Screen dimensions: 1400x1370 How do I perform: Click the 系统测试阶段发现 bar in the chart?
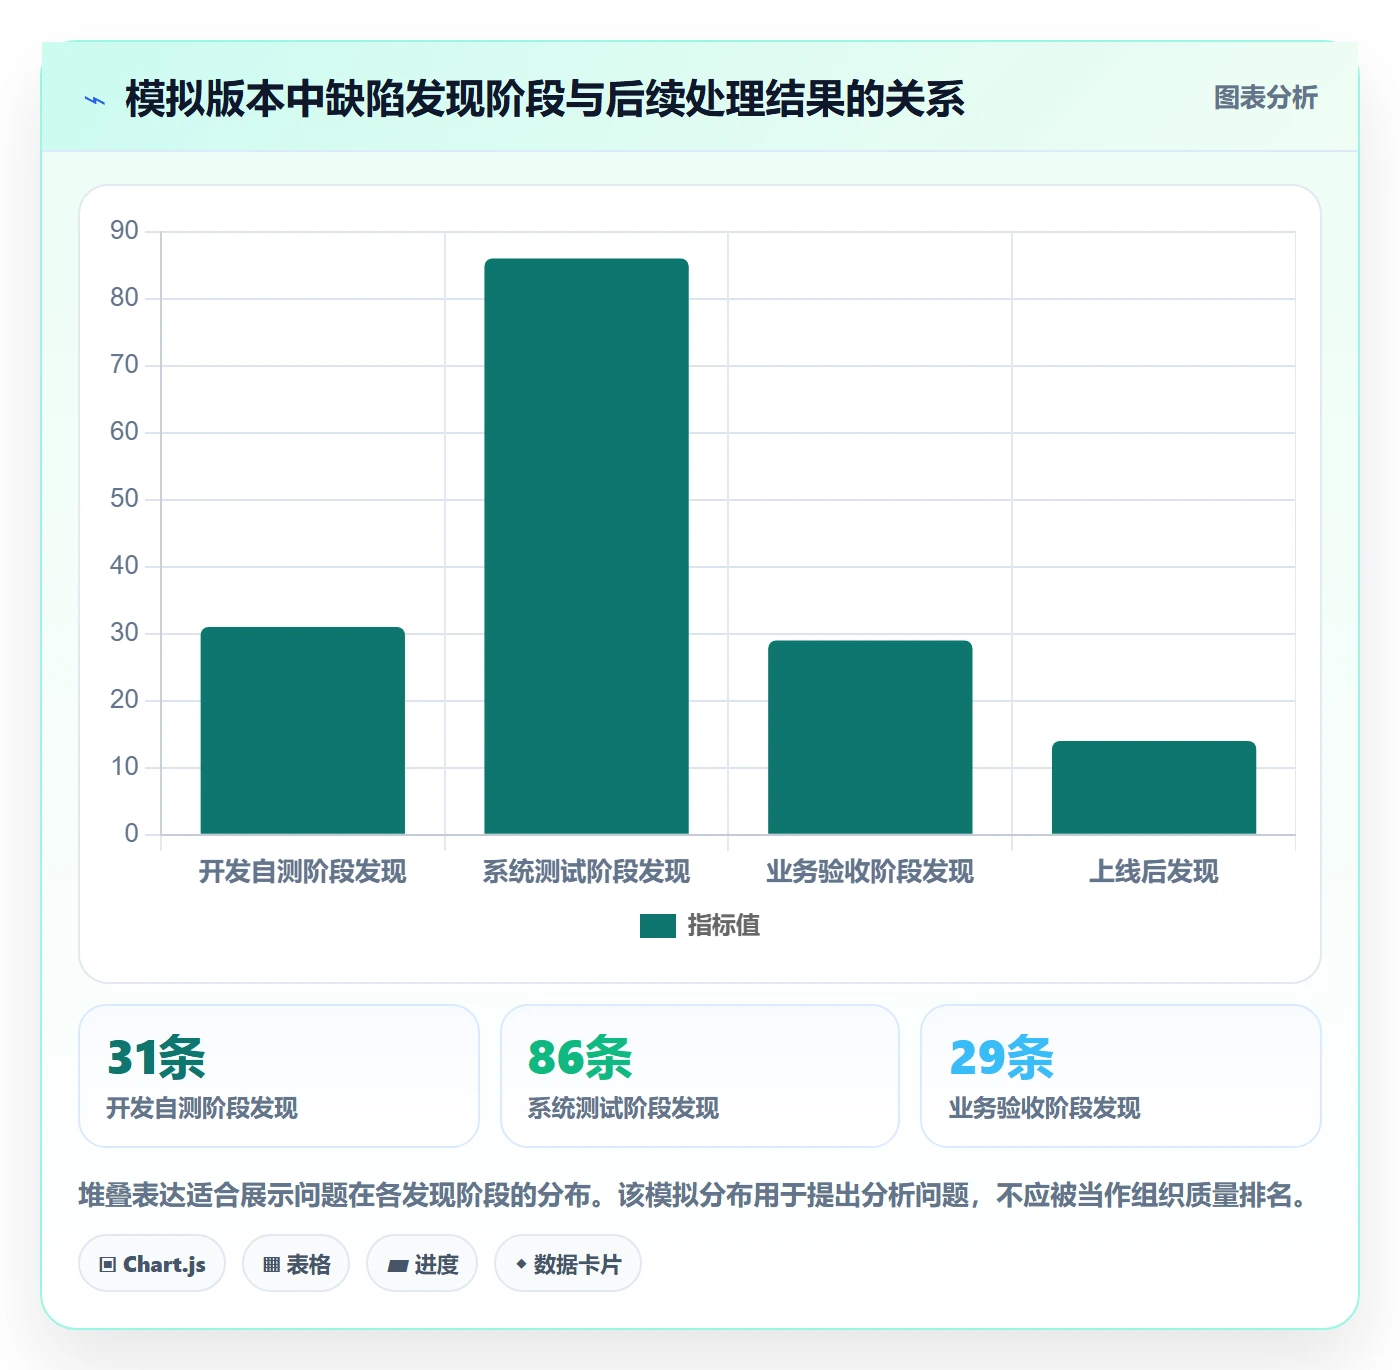point(587,546)
